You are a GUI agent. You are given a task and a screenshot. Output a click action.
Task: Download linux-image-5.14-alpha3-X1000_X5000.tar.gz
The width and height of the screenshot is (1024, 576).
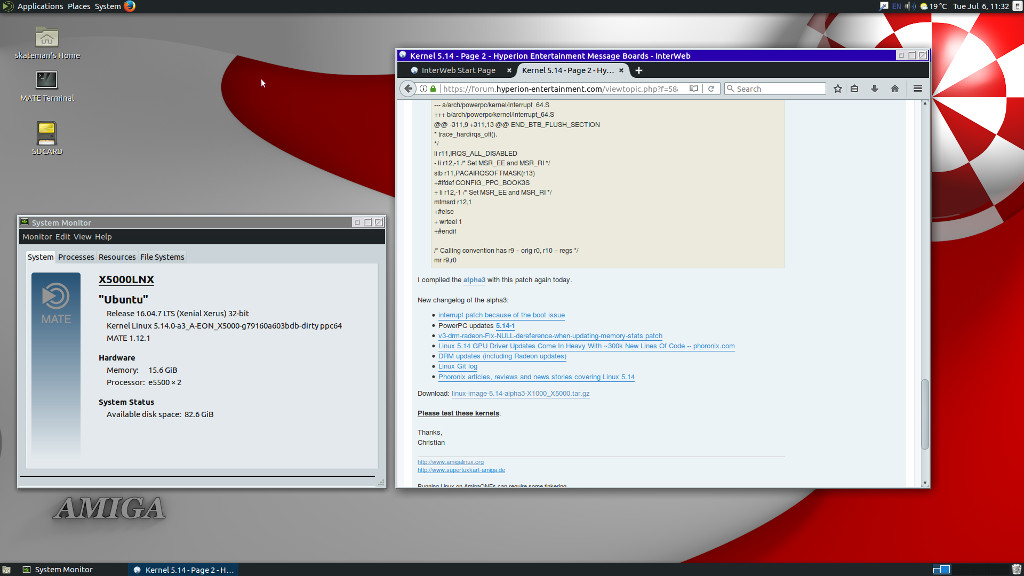[x=520, y=394]
